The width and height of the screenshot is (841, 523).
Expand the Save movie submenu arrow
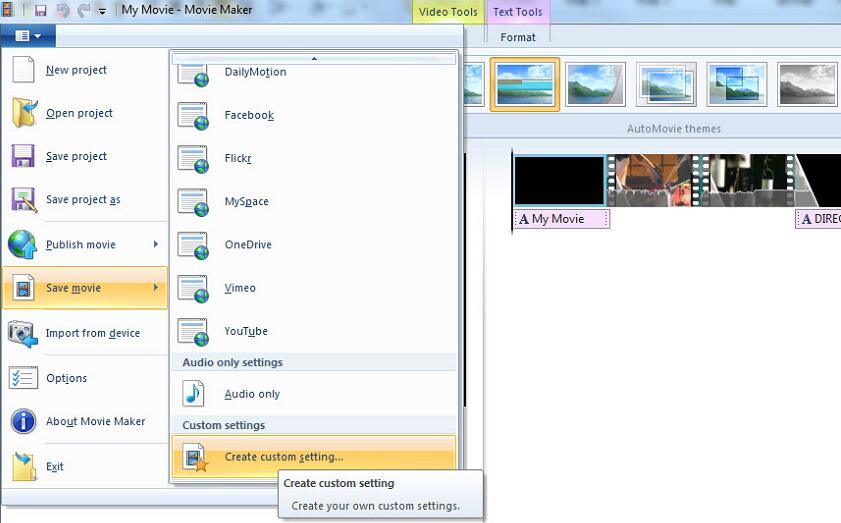pyautogui.click(x=156, y=288)
